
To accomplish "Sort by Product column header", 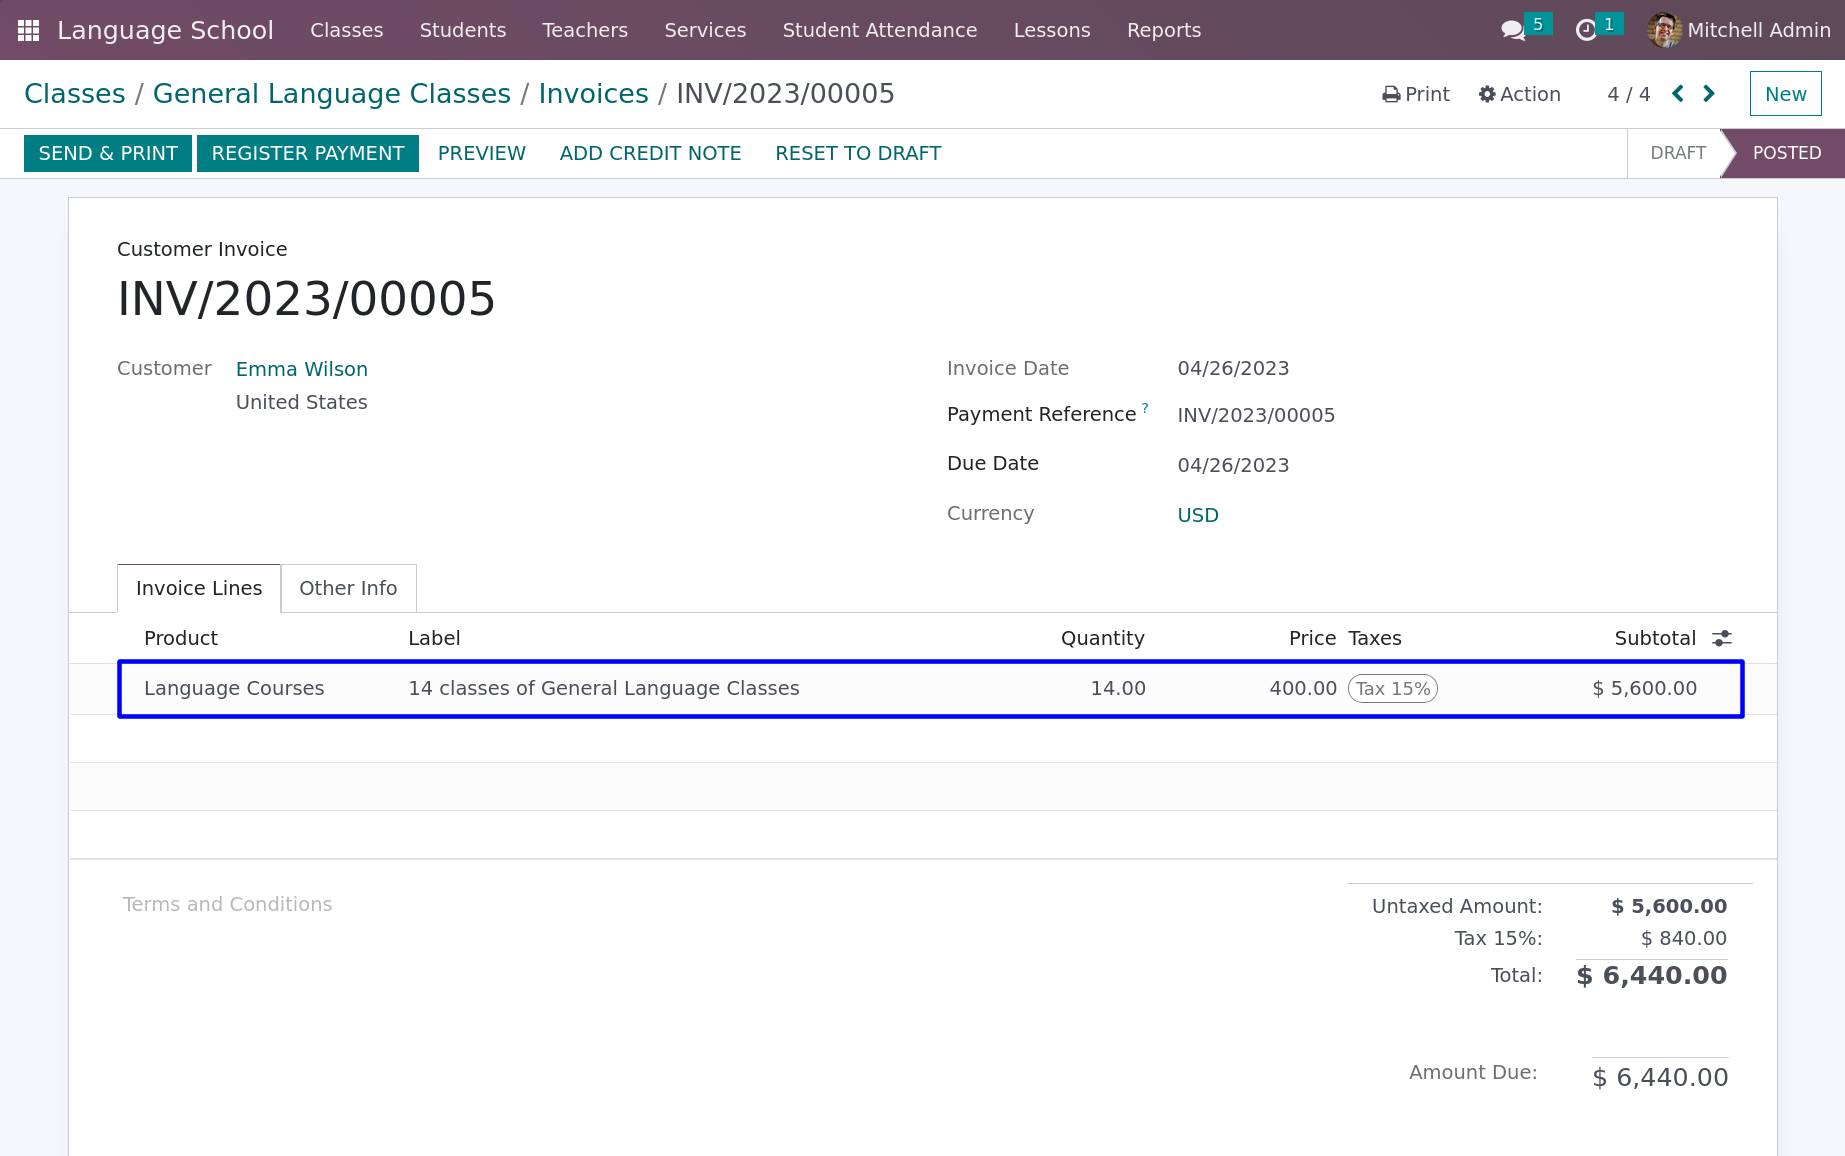I will pos(181,638).
